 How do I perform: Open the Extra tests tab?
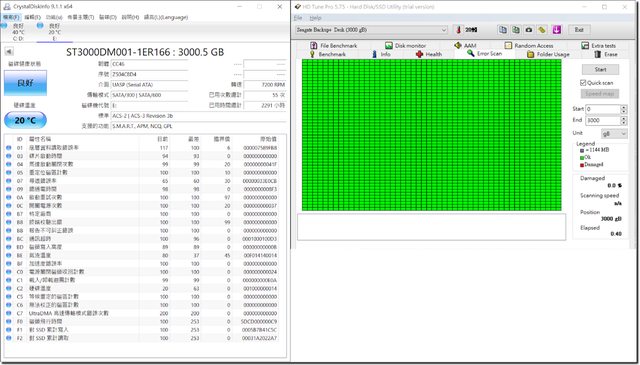click(598, 45)
